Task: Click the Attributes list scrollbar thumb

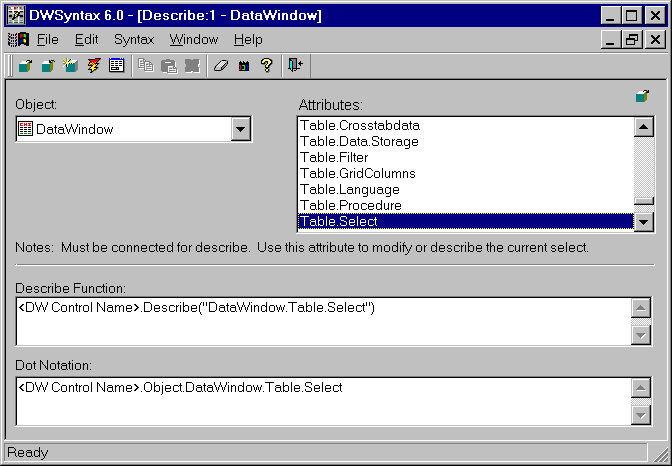Action: click(644, 201)
